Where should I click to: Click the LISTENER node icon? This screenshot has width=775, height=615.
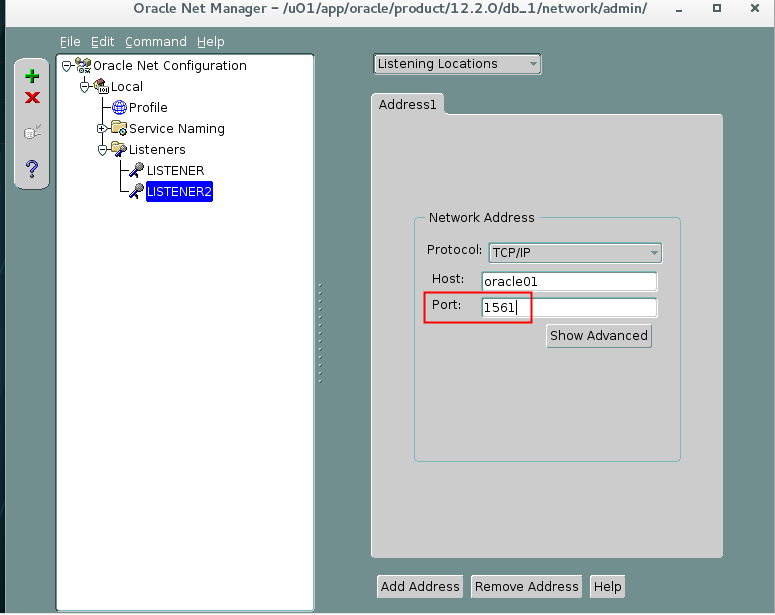[136, 171]
